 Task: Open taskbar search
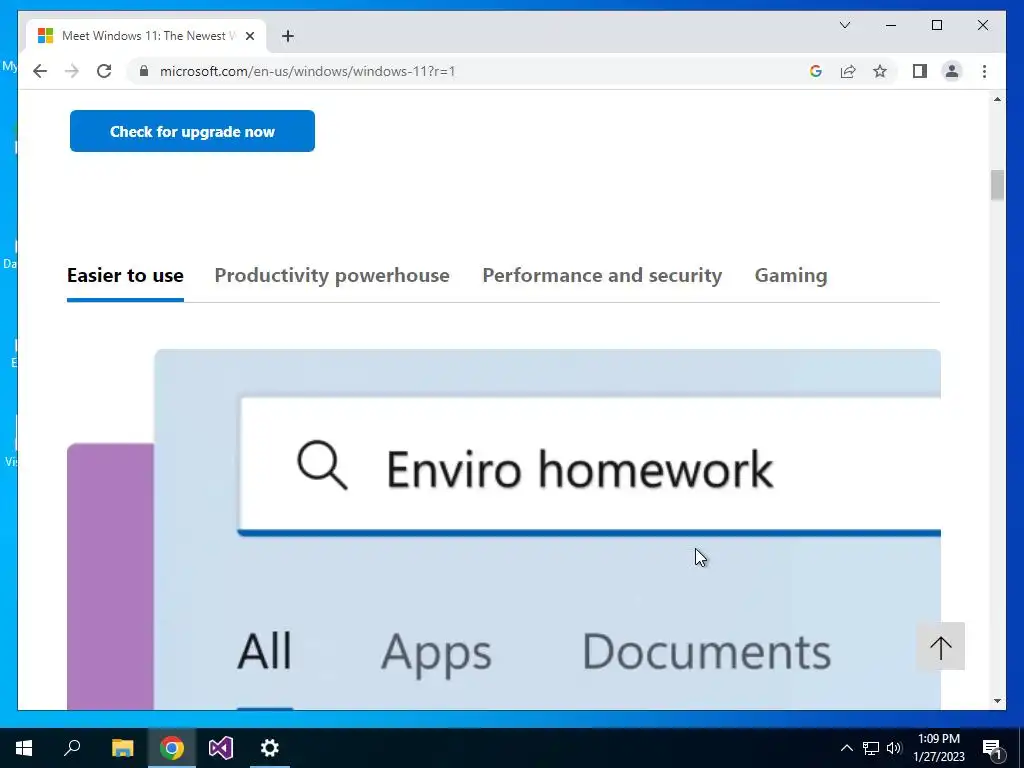pos(72,748)
